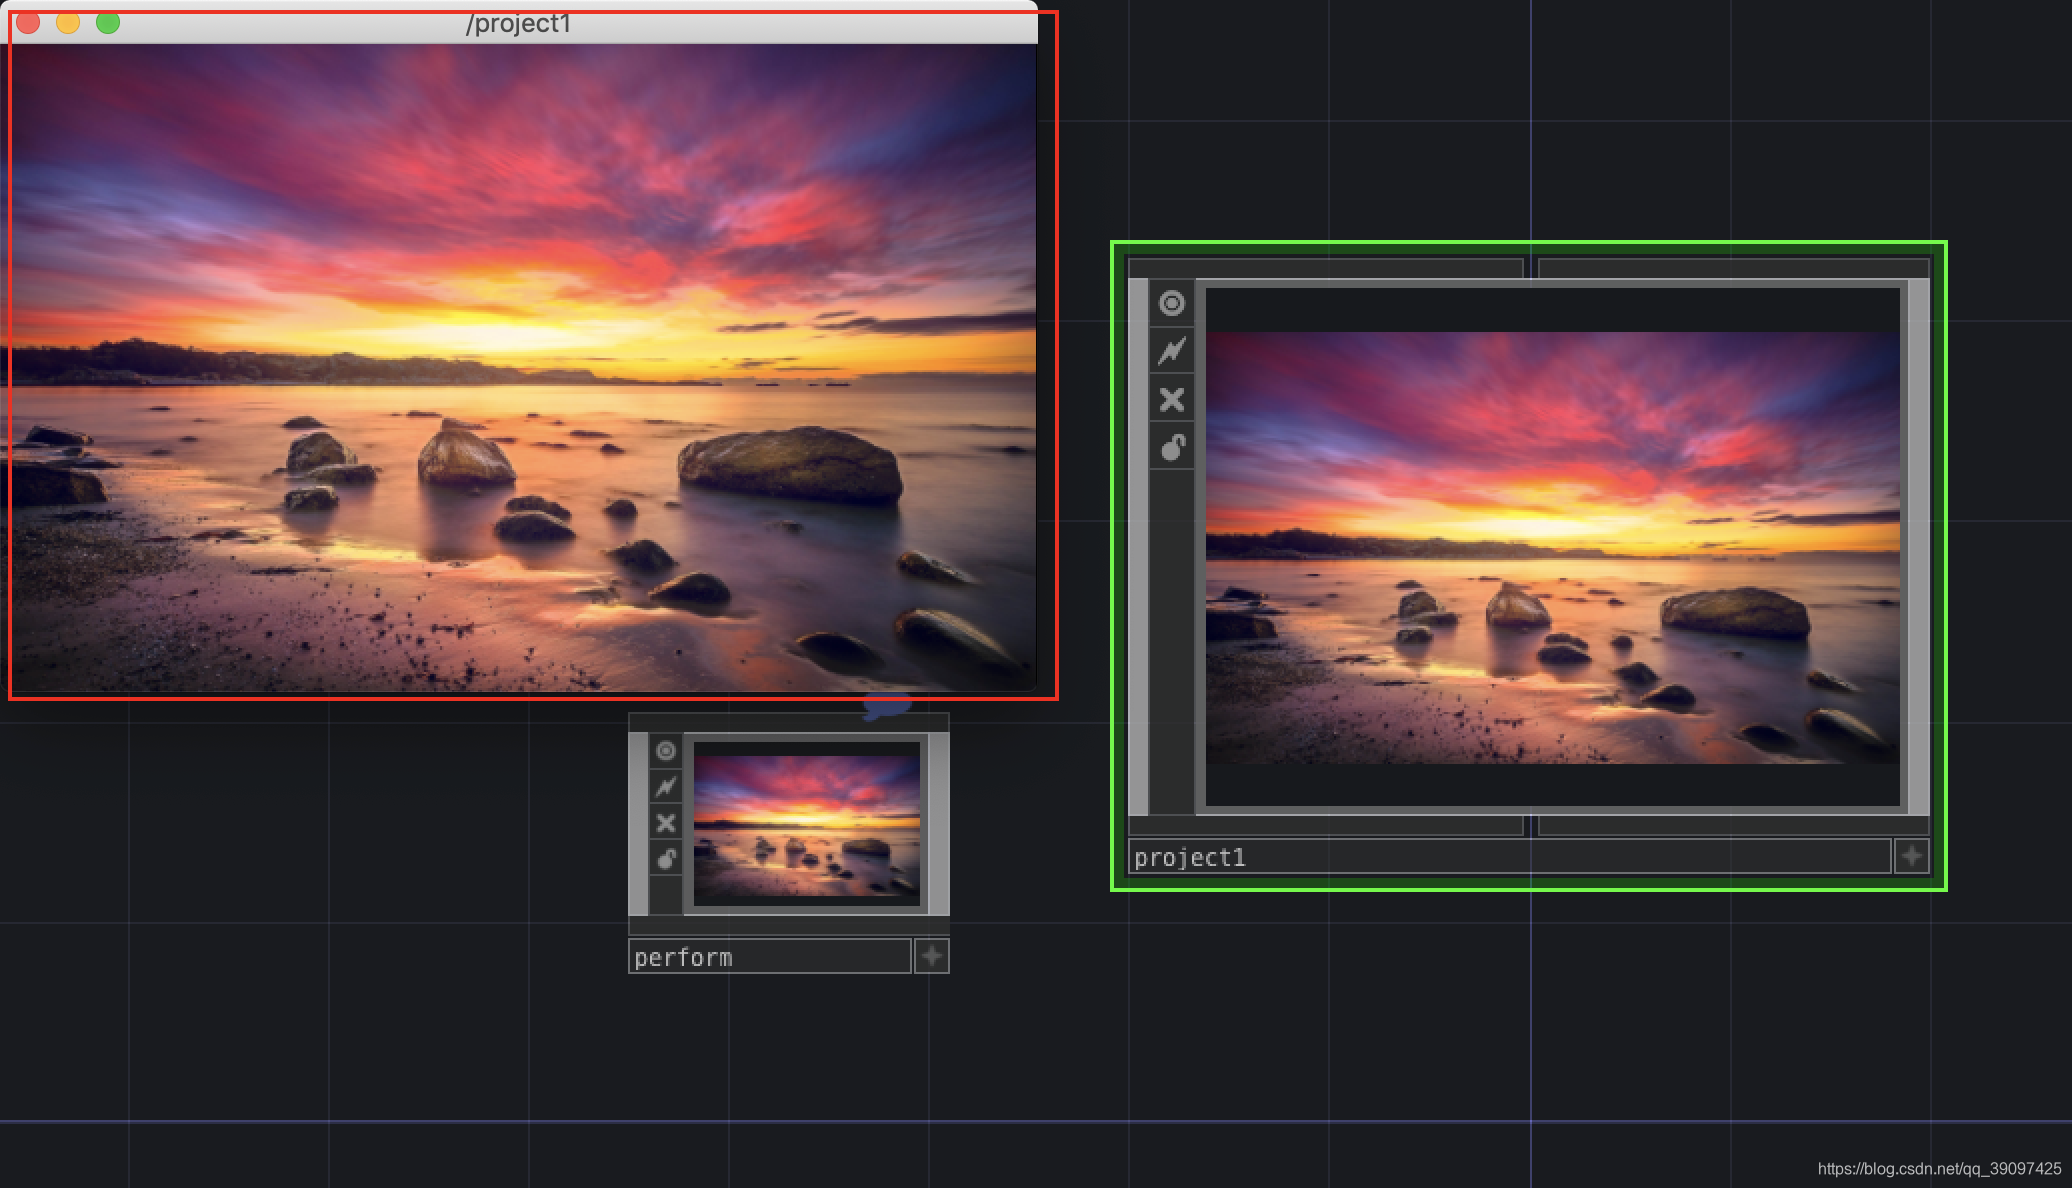Toggle the lock flag on project1 node
This screenshot has width=2072, height=1188.
1172,447
